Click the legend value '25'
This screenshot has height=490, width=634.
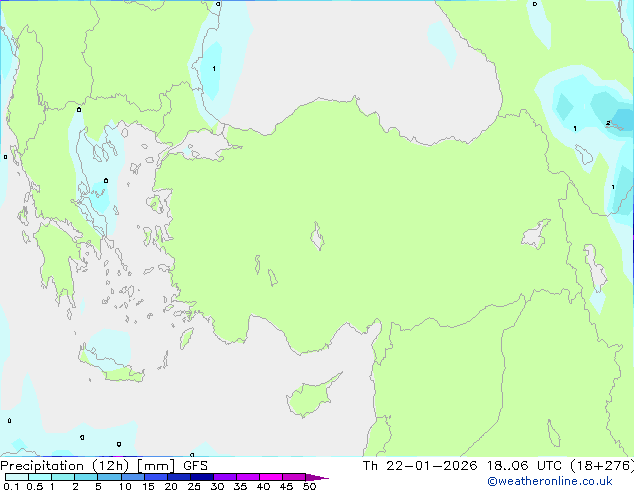point(194,486)
